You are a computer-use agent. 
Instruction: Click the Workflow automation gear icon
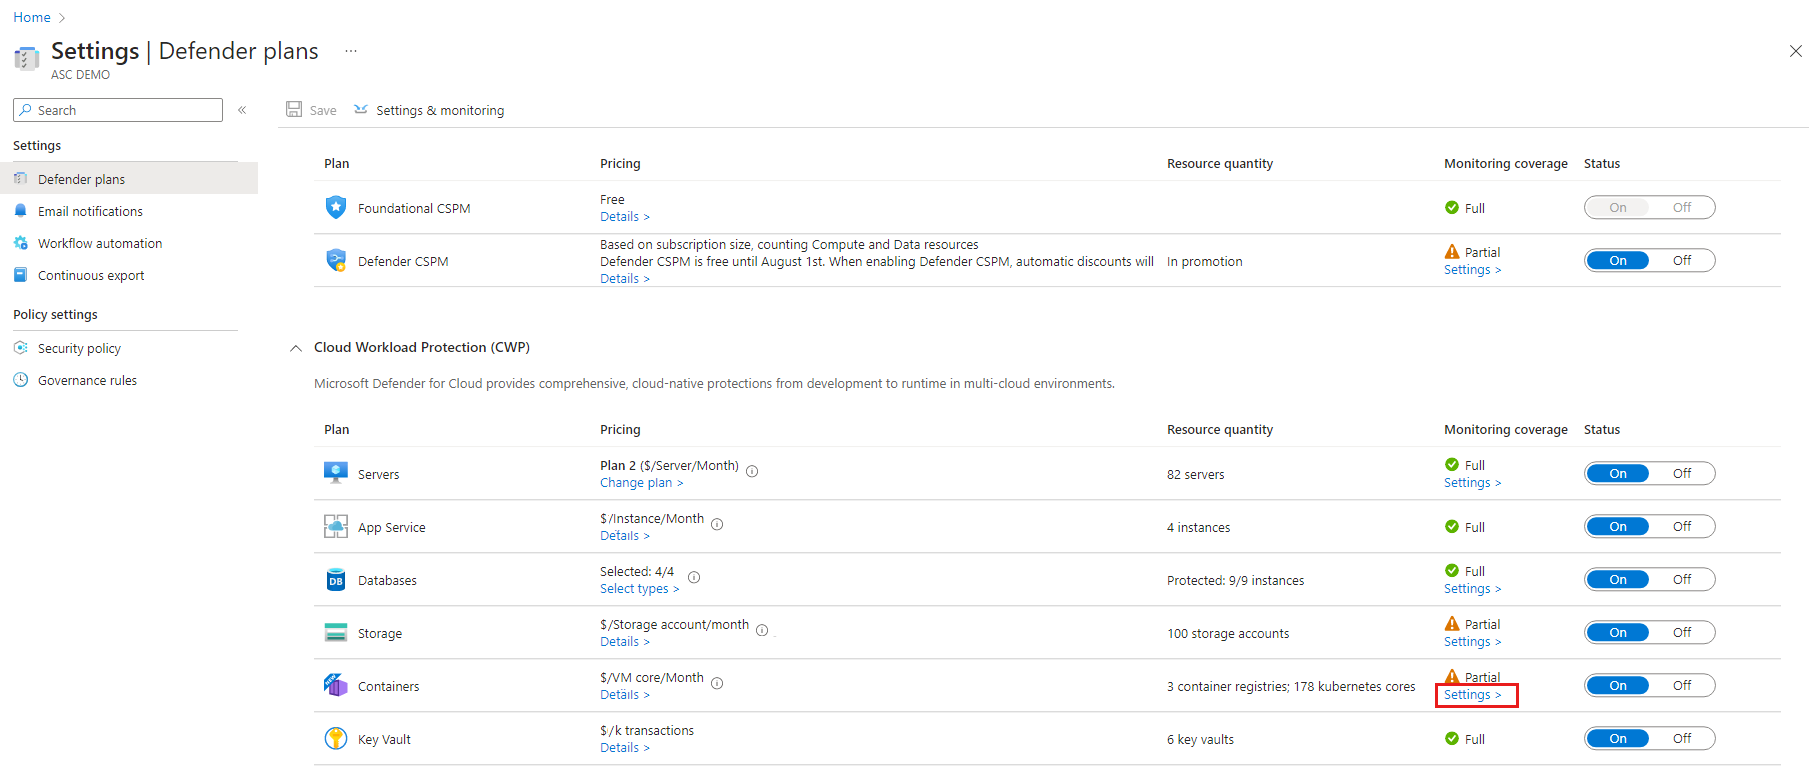click(x=21, y=242)
